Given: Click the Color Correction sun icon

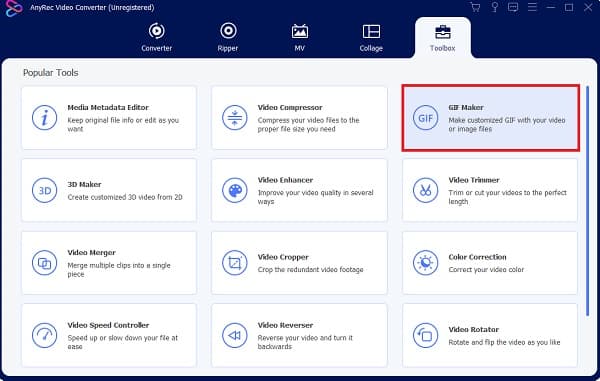Looking at the screenshot, I should pos(426,263).
